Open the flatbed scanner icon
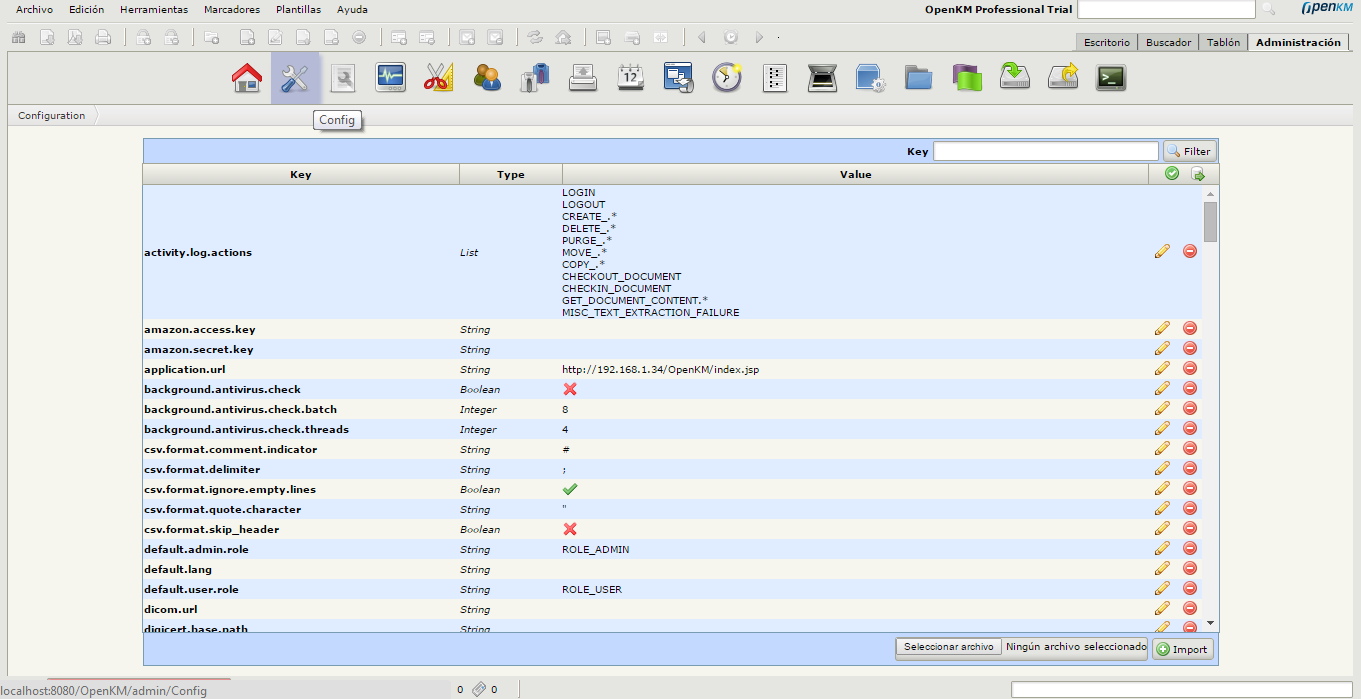 822,78
